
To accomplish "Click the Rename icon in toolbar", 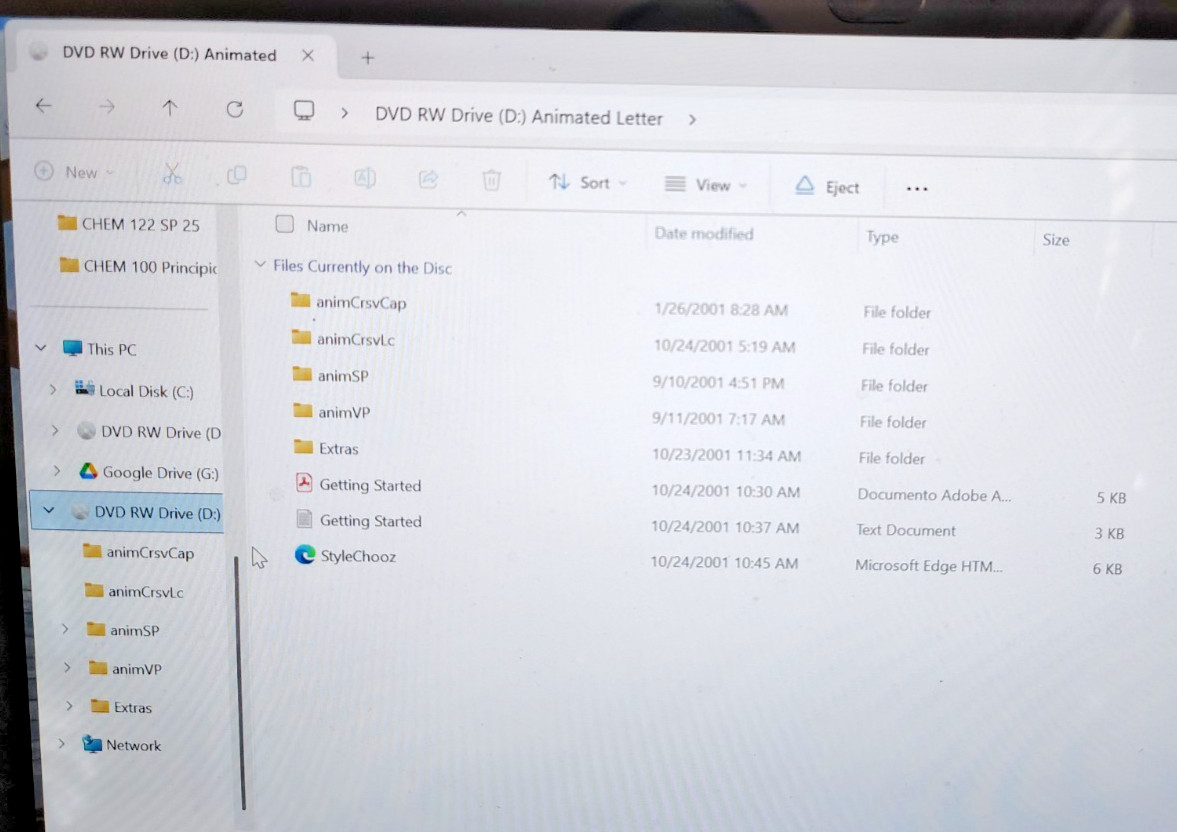I will coord(365,178).
